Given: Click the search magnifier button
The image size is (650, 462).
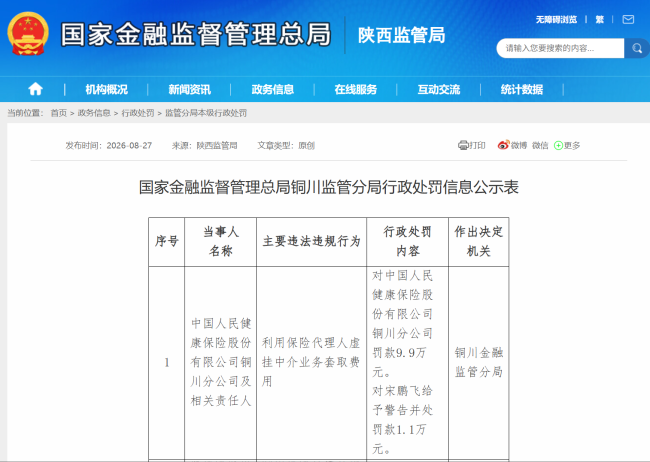Looking at the screenshot, I should 637,48.
